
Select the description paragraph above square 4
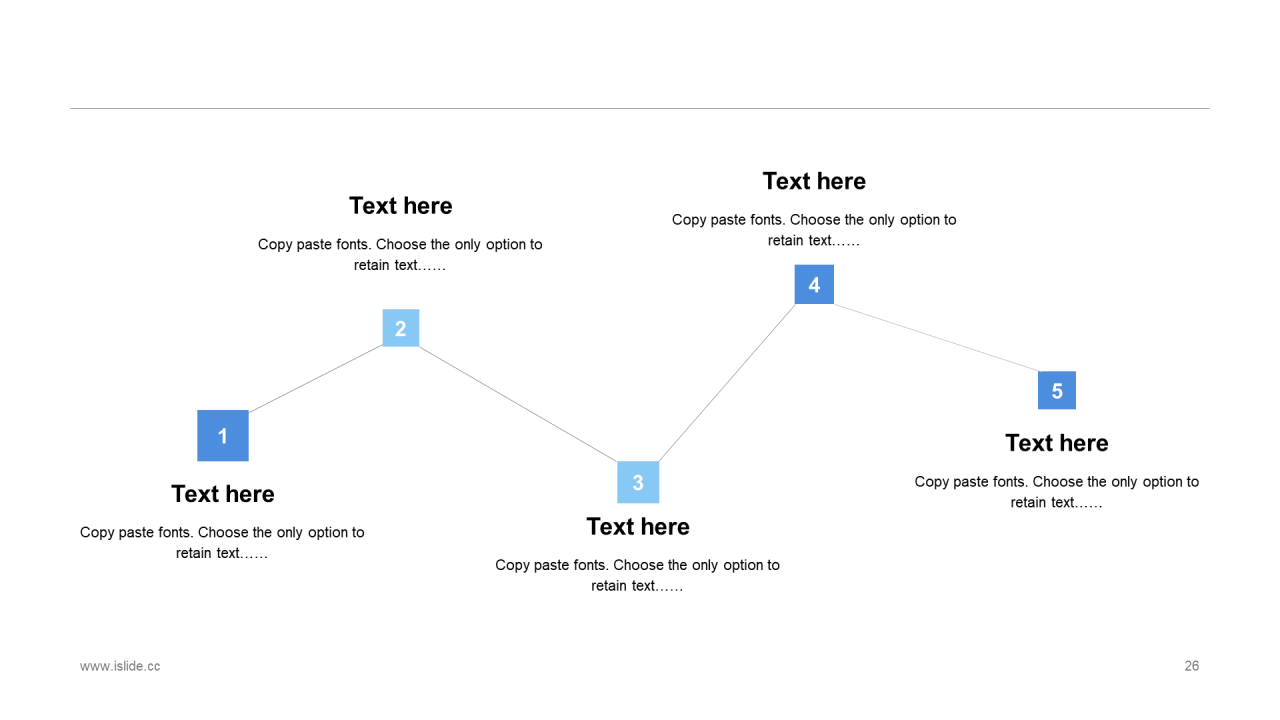814,230
